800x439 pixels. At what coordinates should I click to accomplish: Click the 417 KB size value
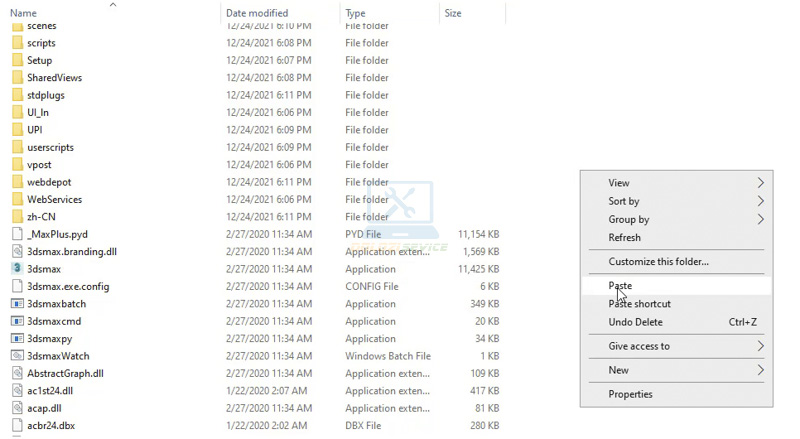(x=485, y=391)
